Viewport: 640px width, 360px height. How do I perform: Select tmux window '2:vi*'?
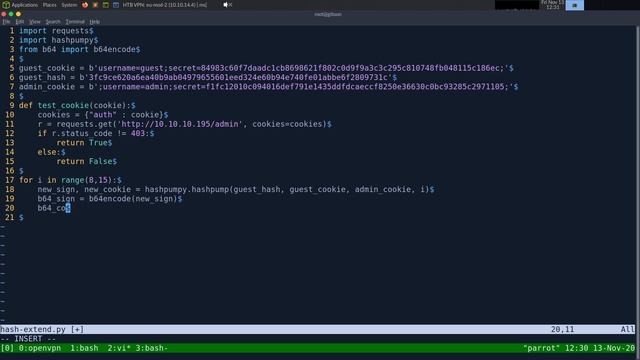point(119,348)
